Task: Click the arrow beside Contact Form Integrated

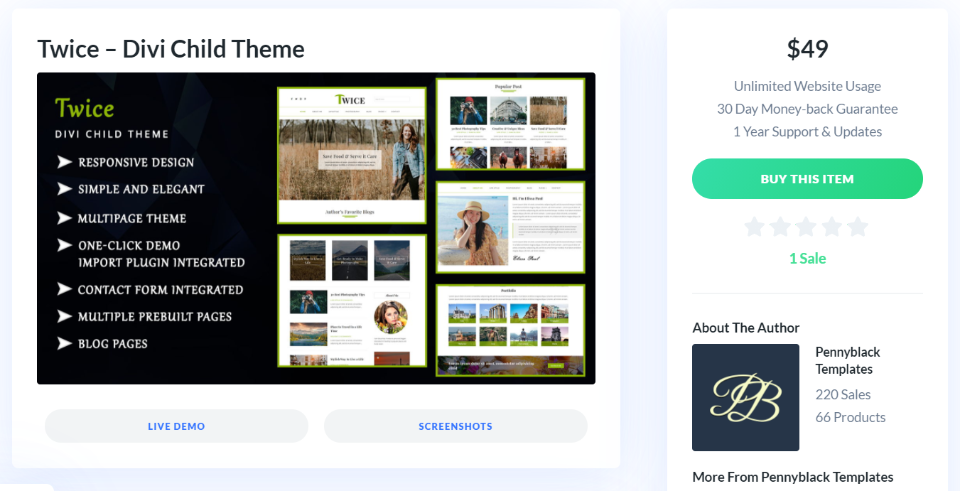Action: (x=64, y=288)
